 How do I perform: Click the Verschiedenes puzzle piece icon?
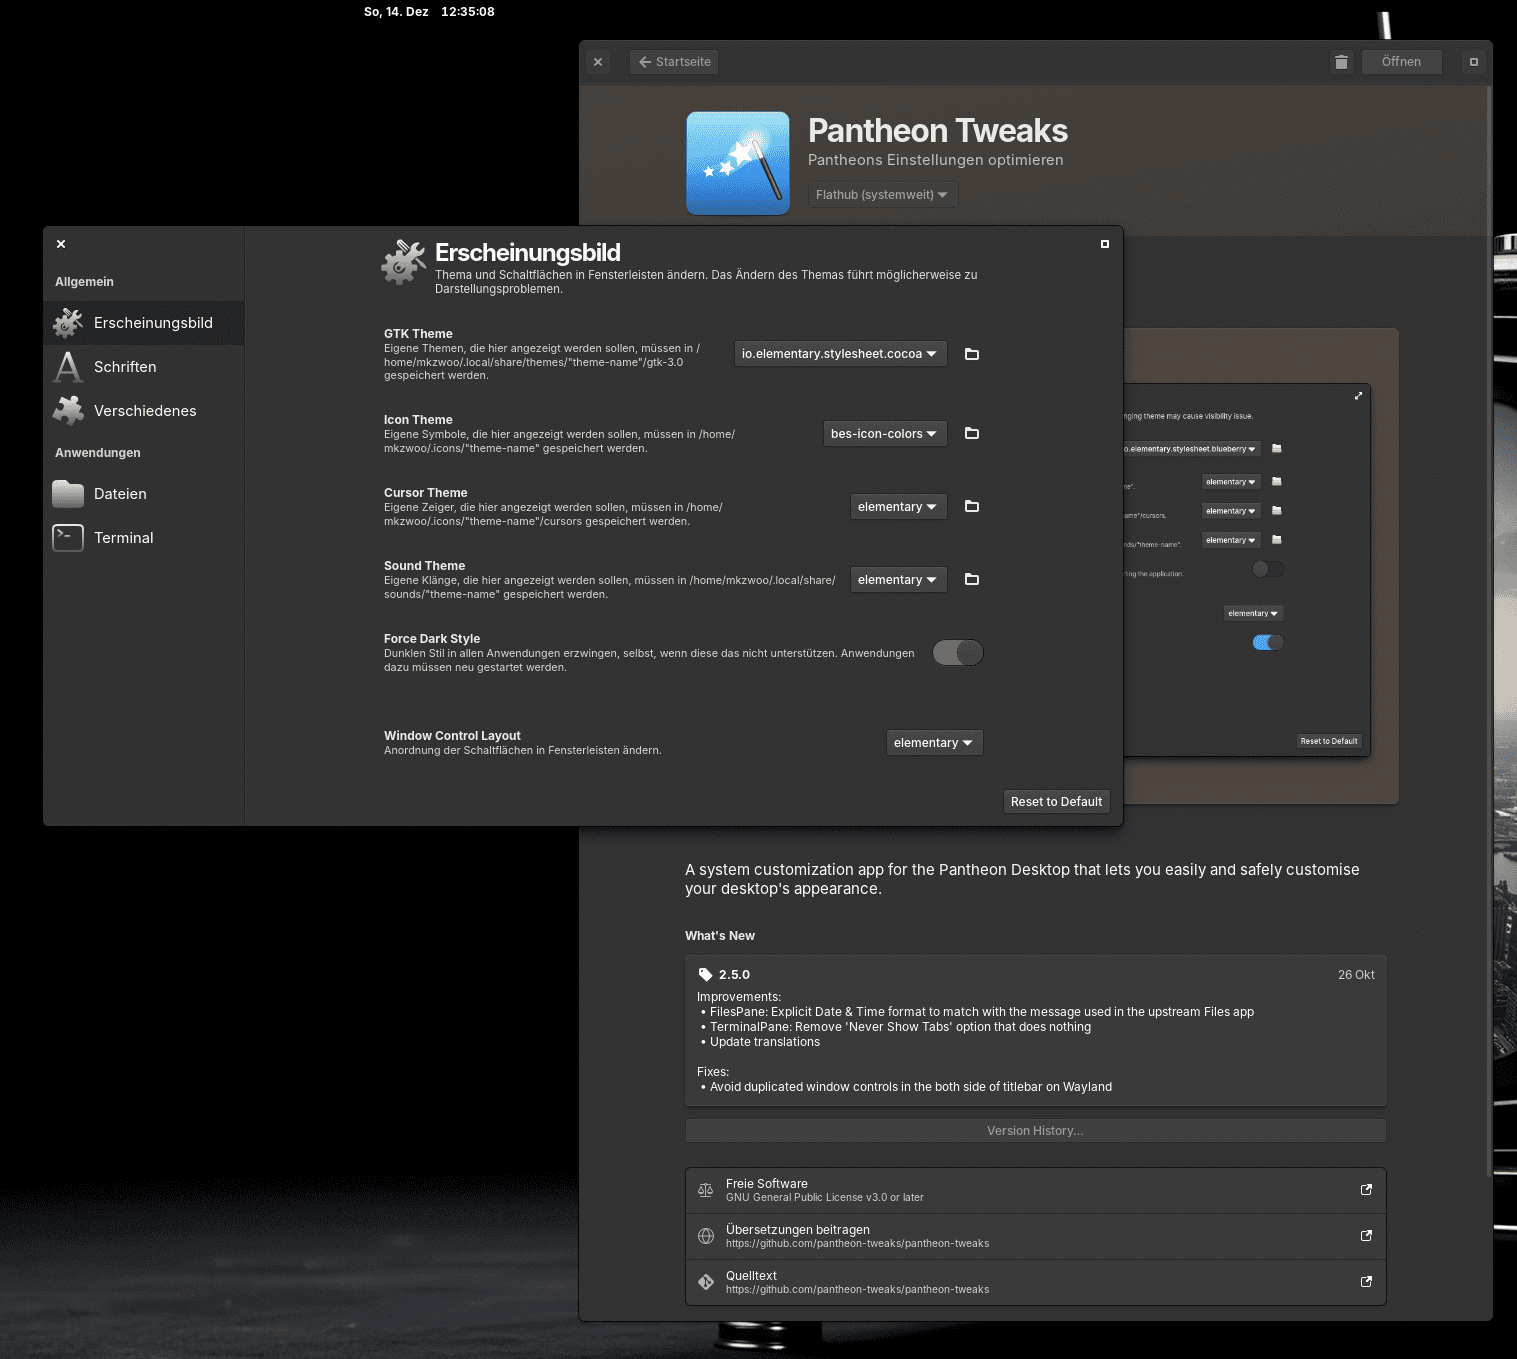[x=68, y=411]
